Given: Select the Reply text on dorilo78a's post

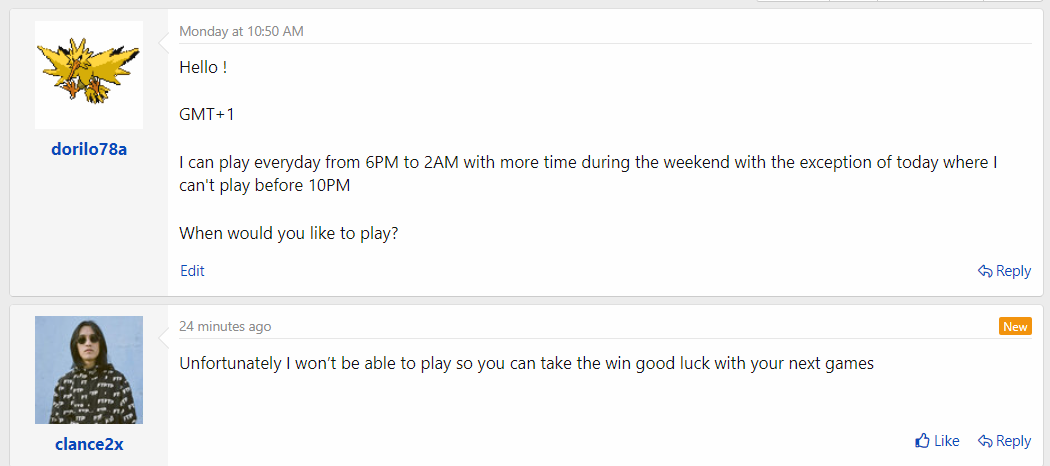Looking at the screenshot, I should click(x=1013, y=270).
